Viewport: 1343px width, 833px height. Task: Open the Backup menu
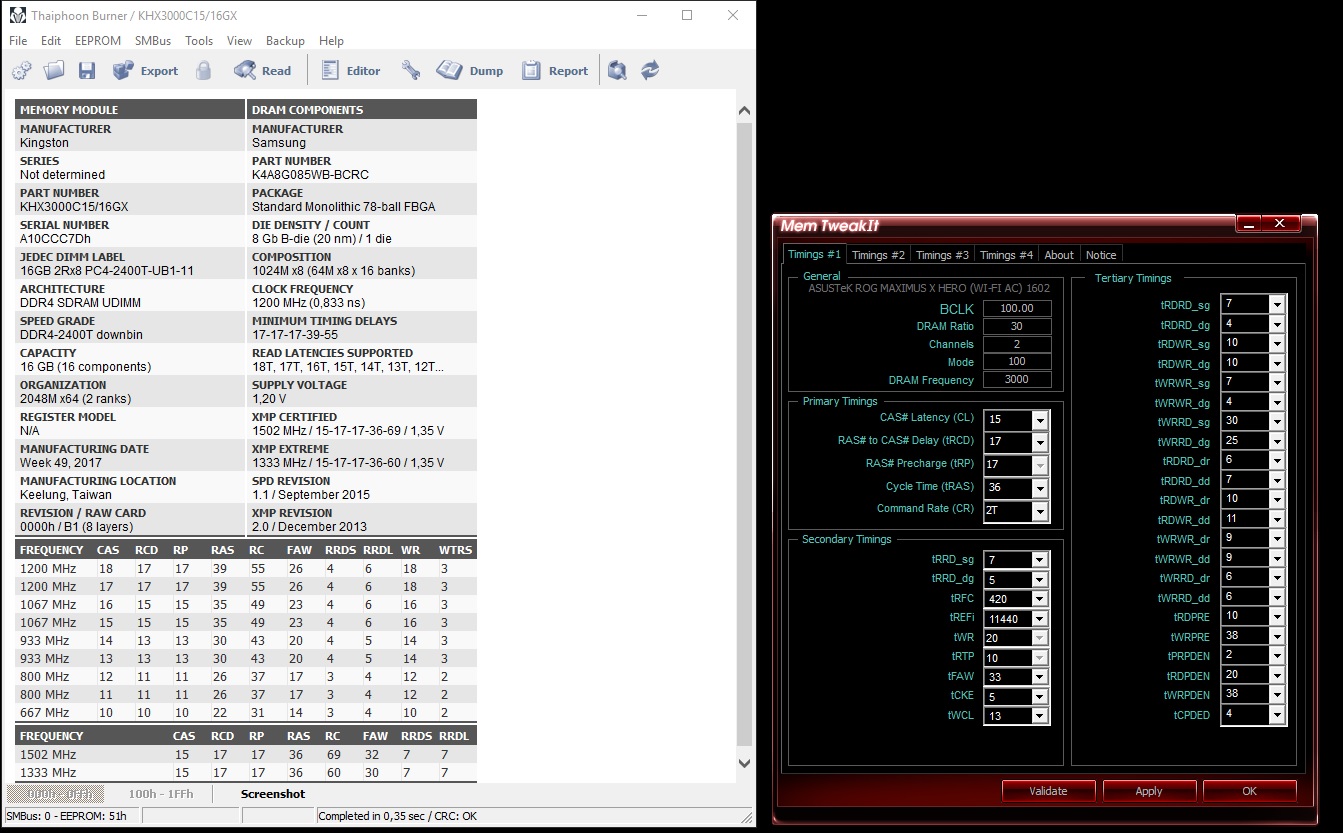pos(285,41)
